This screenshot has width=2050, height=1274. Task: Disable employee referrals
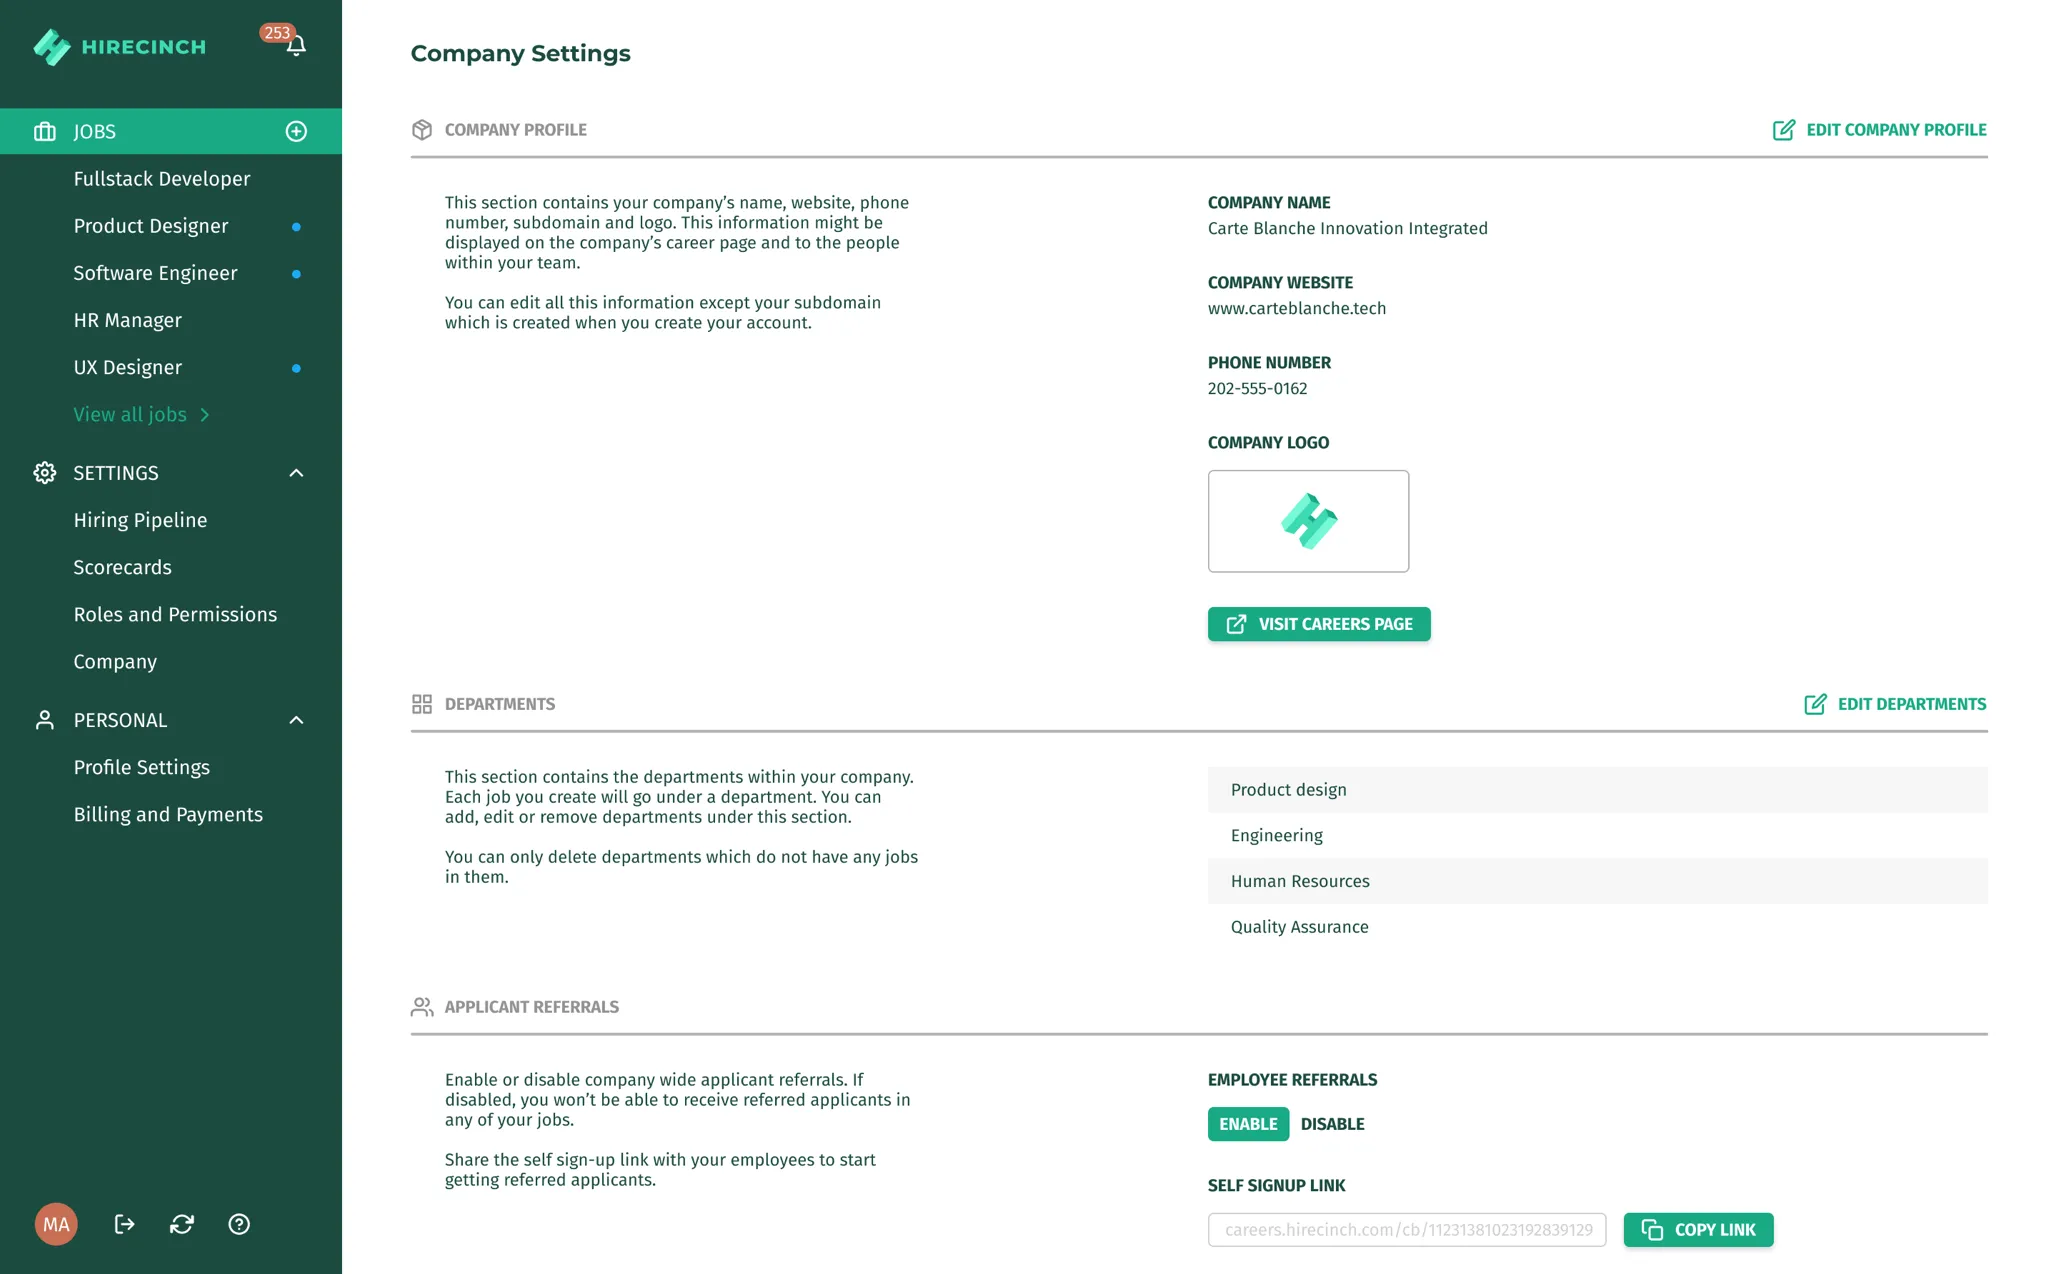coord(1332,1124)
